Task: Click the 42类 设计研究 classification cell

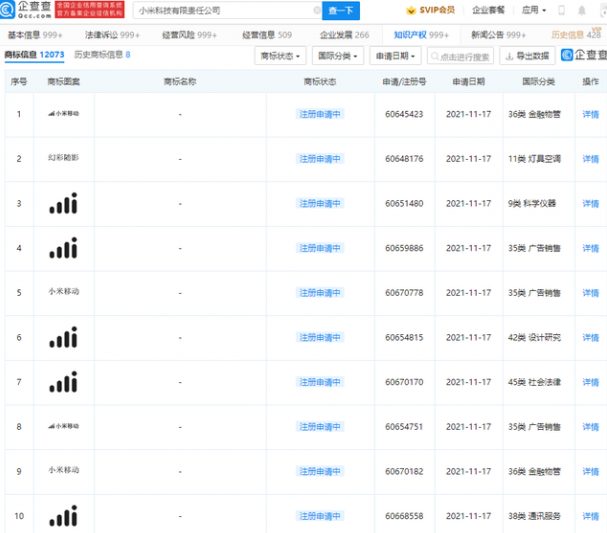Action: click(x=534, y=338)
